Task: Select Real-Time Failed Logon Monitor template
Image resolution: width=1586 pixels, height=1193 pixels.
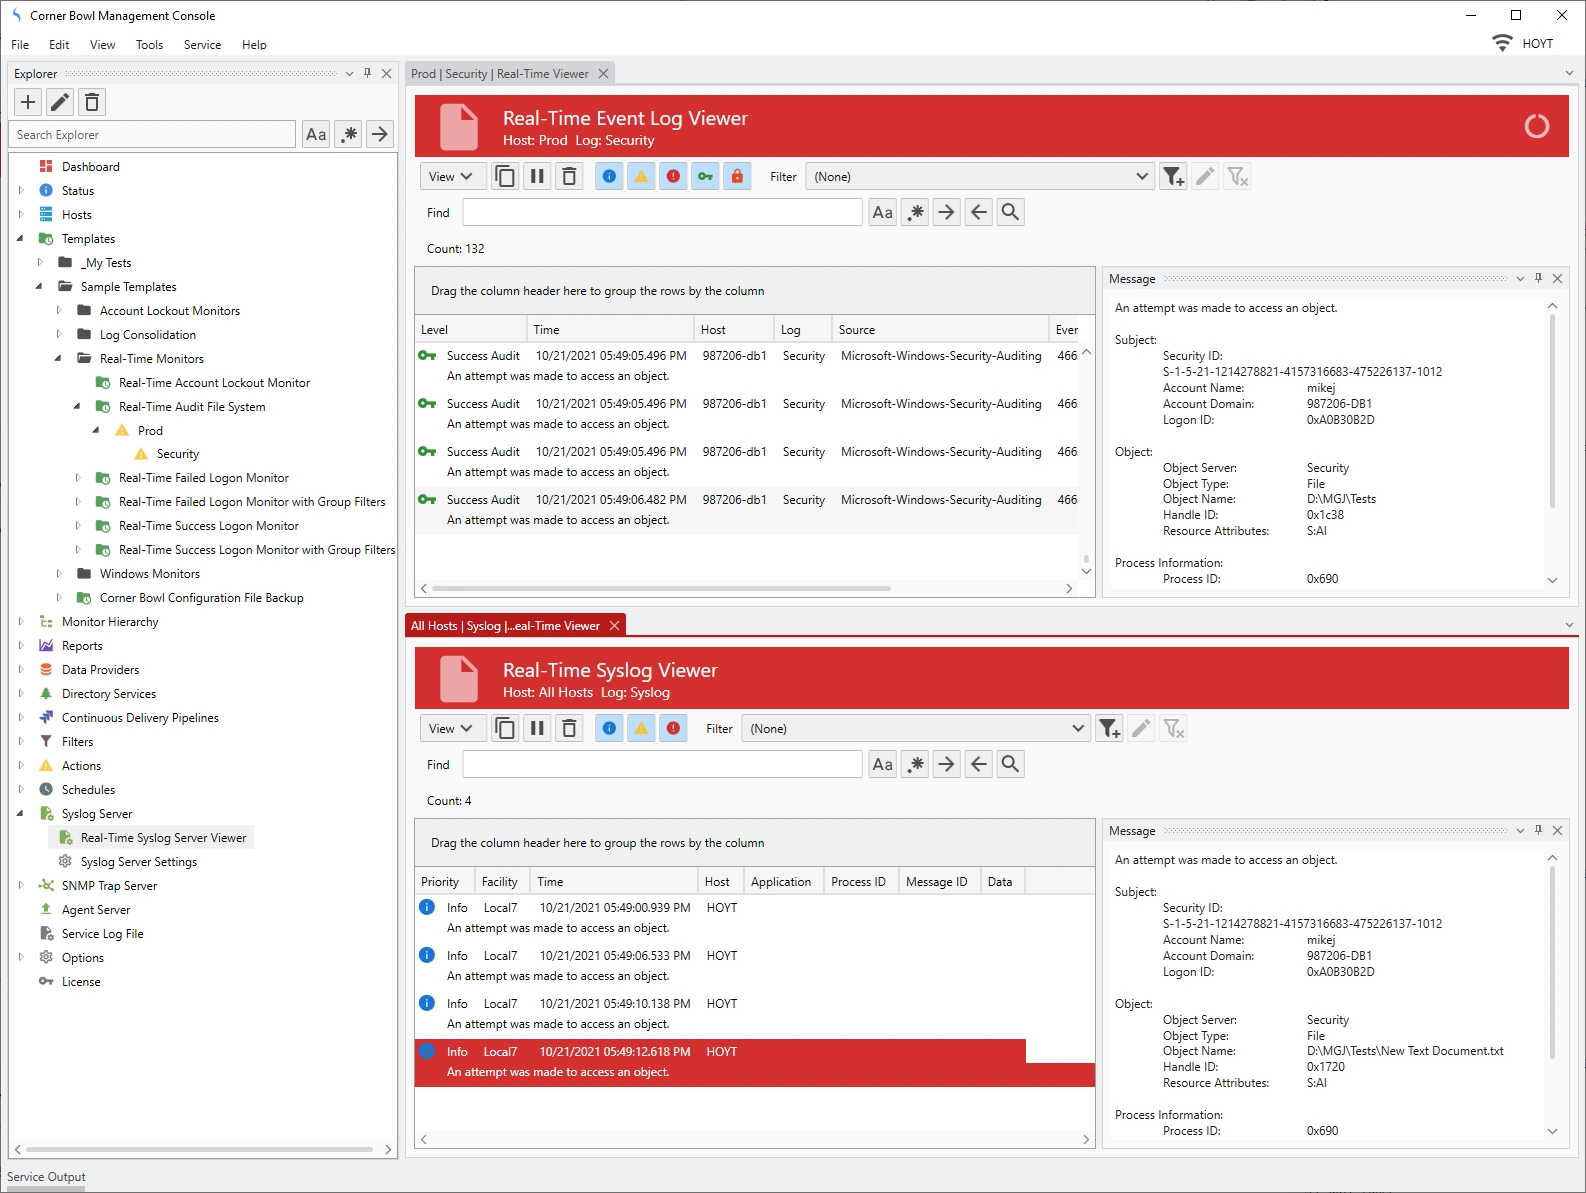Action: [x=203, y=478]
